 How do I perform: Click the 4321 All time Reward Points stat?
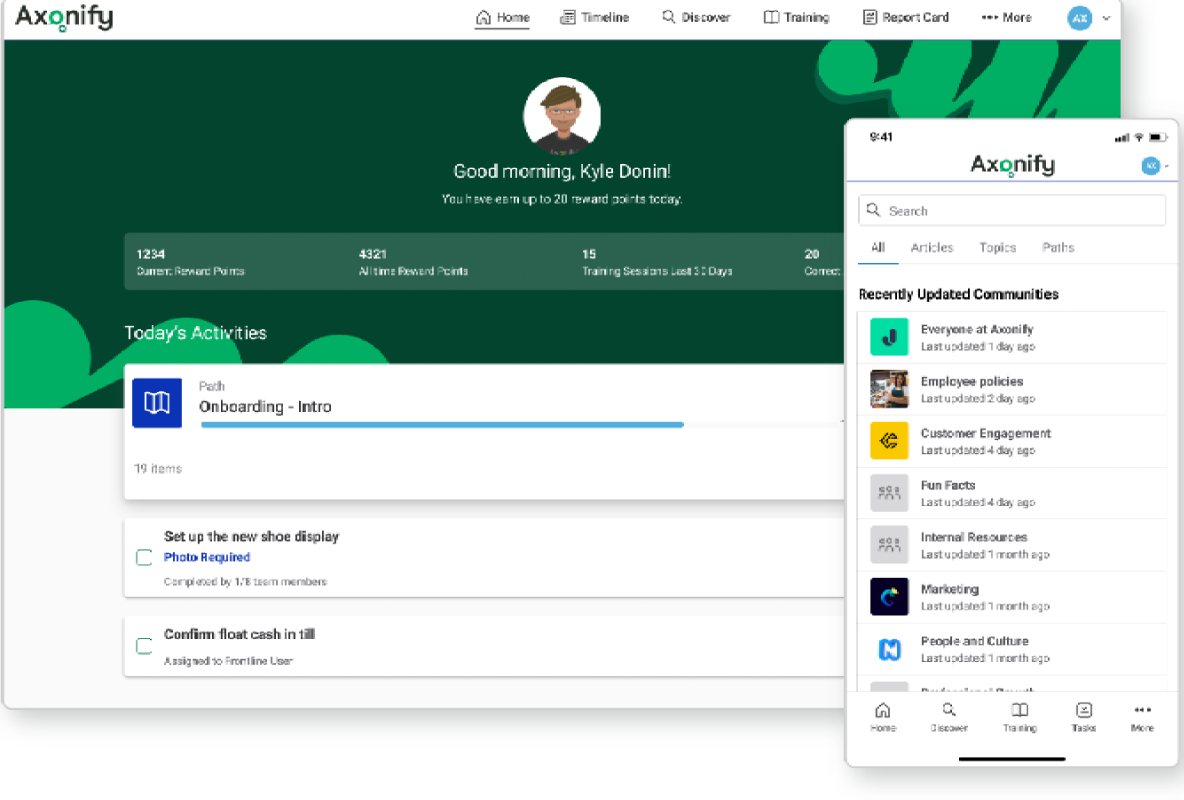point(413,262)
